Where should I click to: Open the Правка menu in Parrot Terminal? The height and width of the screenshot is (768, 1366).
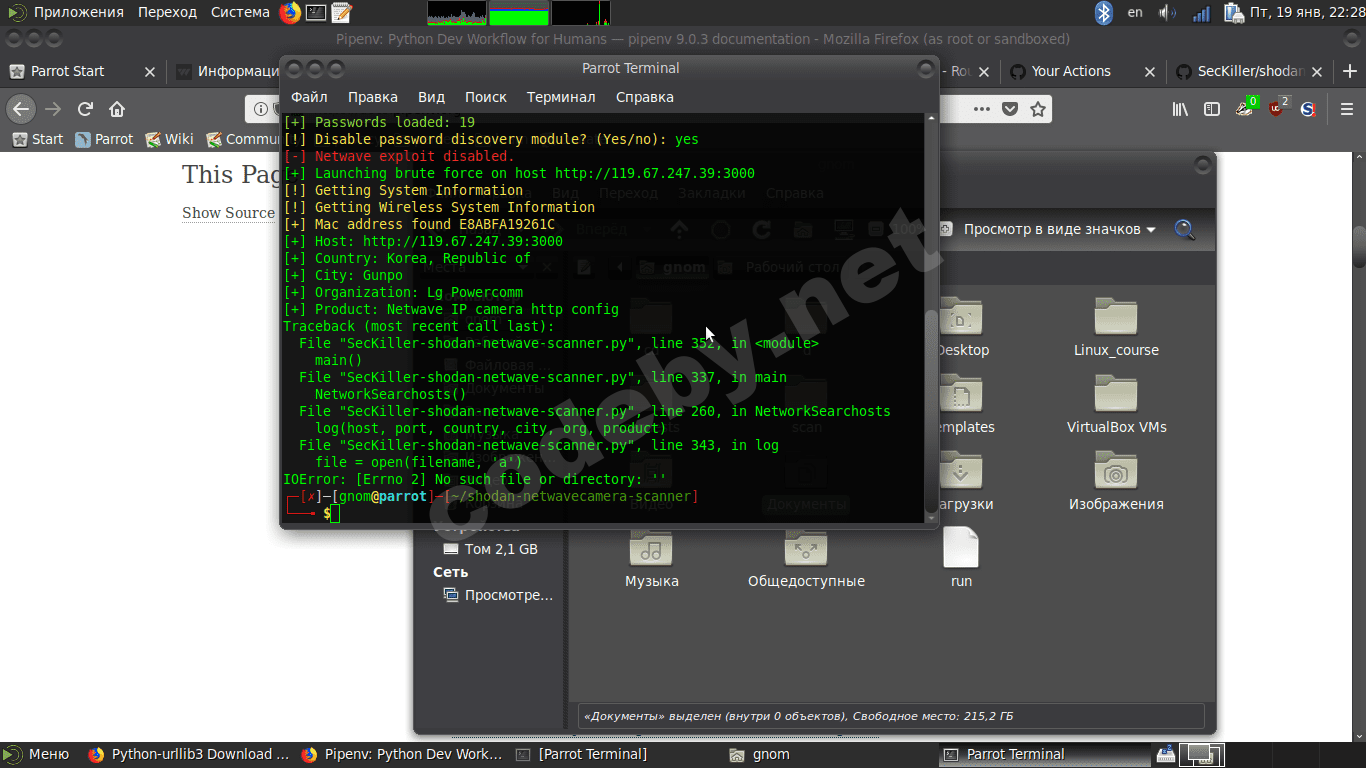pos(373,97)
